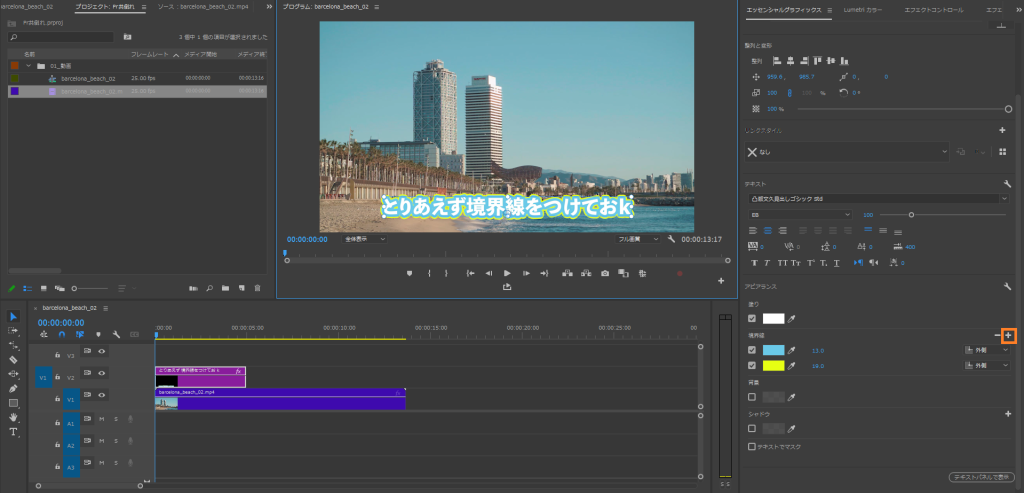Viewport: 1024px width, 493px height.
Task: Open timeline wrench display settings
Action: pos(116,334)
